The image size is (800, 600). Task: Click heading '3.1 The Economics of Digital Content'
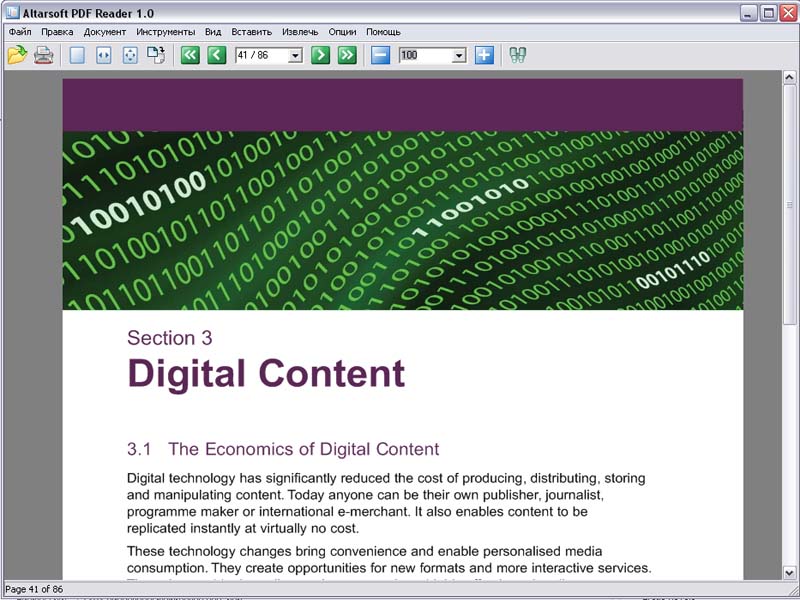(x=283, y=449)
